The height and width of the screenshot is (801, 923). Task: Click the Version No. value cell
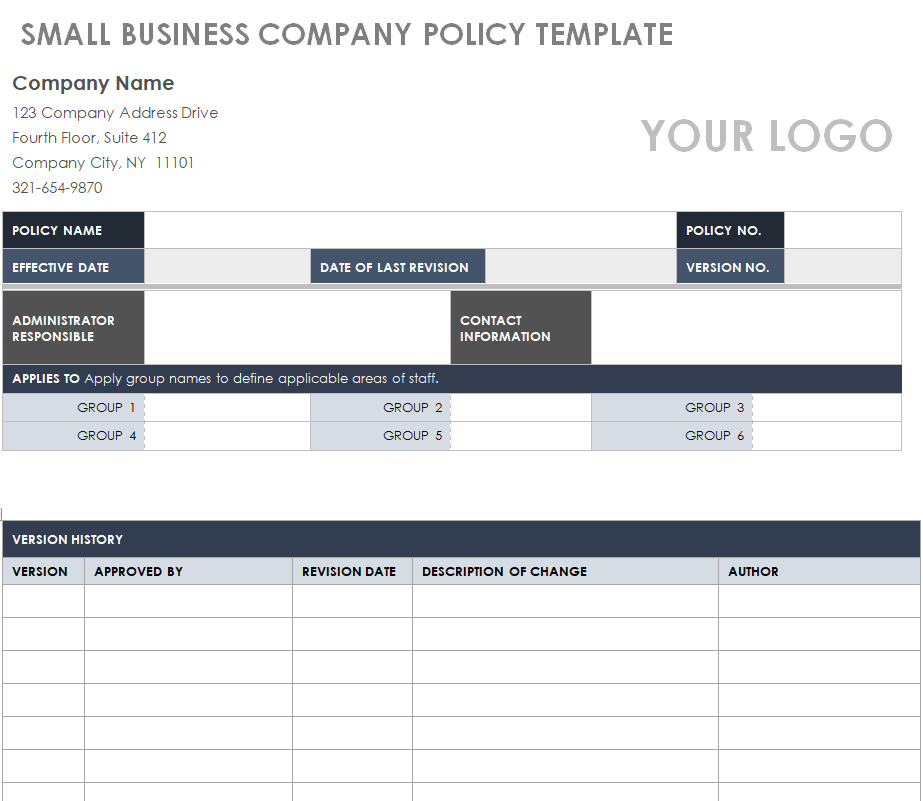tap(842, 267)
